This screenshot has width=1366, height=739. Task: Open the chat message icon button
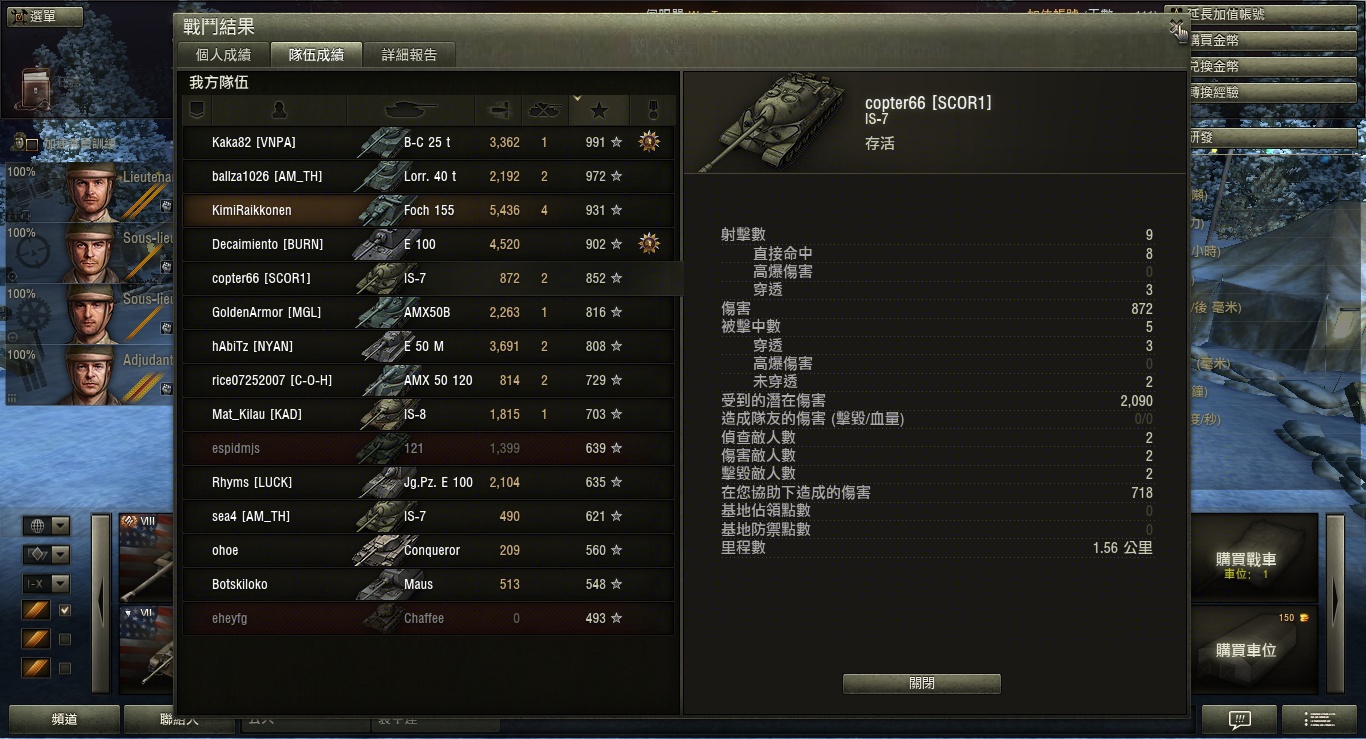(1239, 719)
